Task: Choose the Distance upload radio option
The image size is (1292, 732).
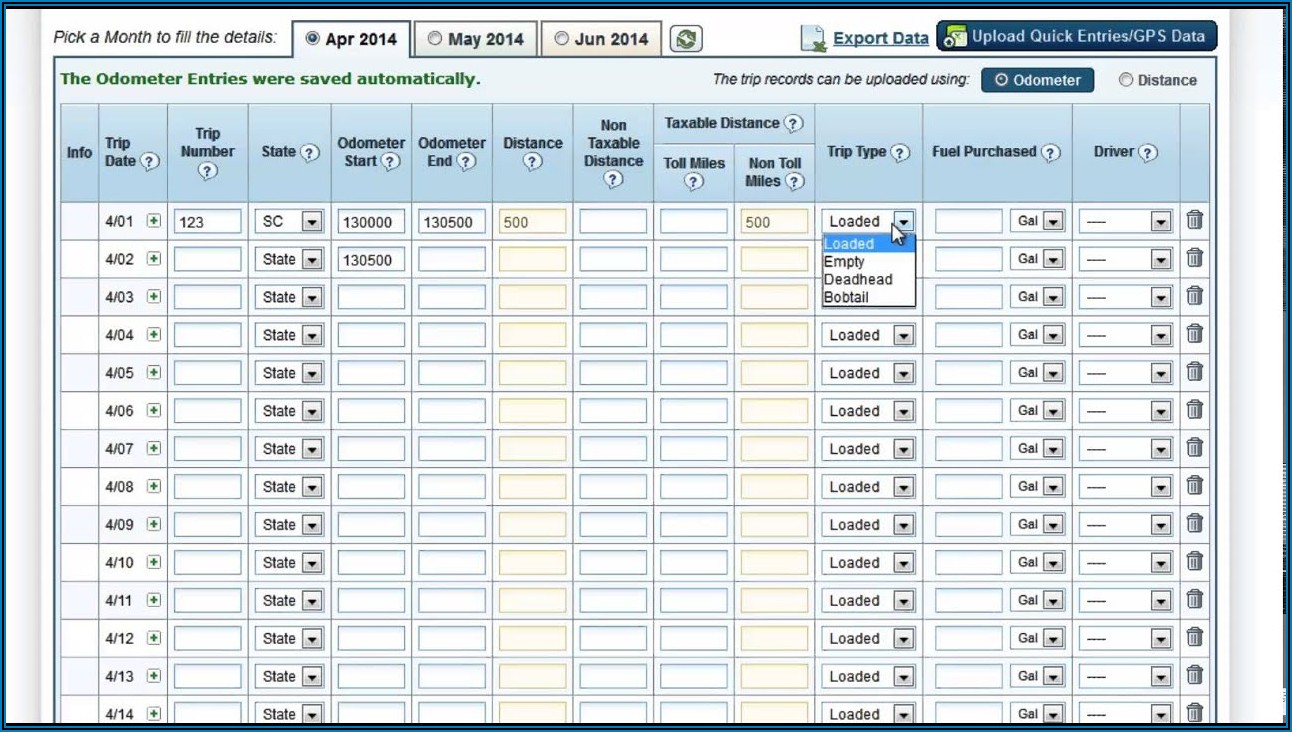Action: [1126, 81]
